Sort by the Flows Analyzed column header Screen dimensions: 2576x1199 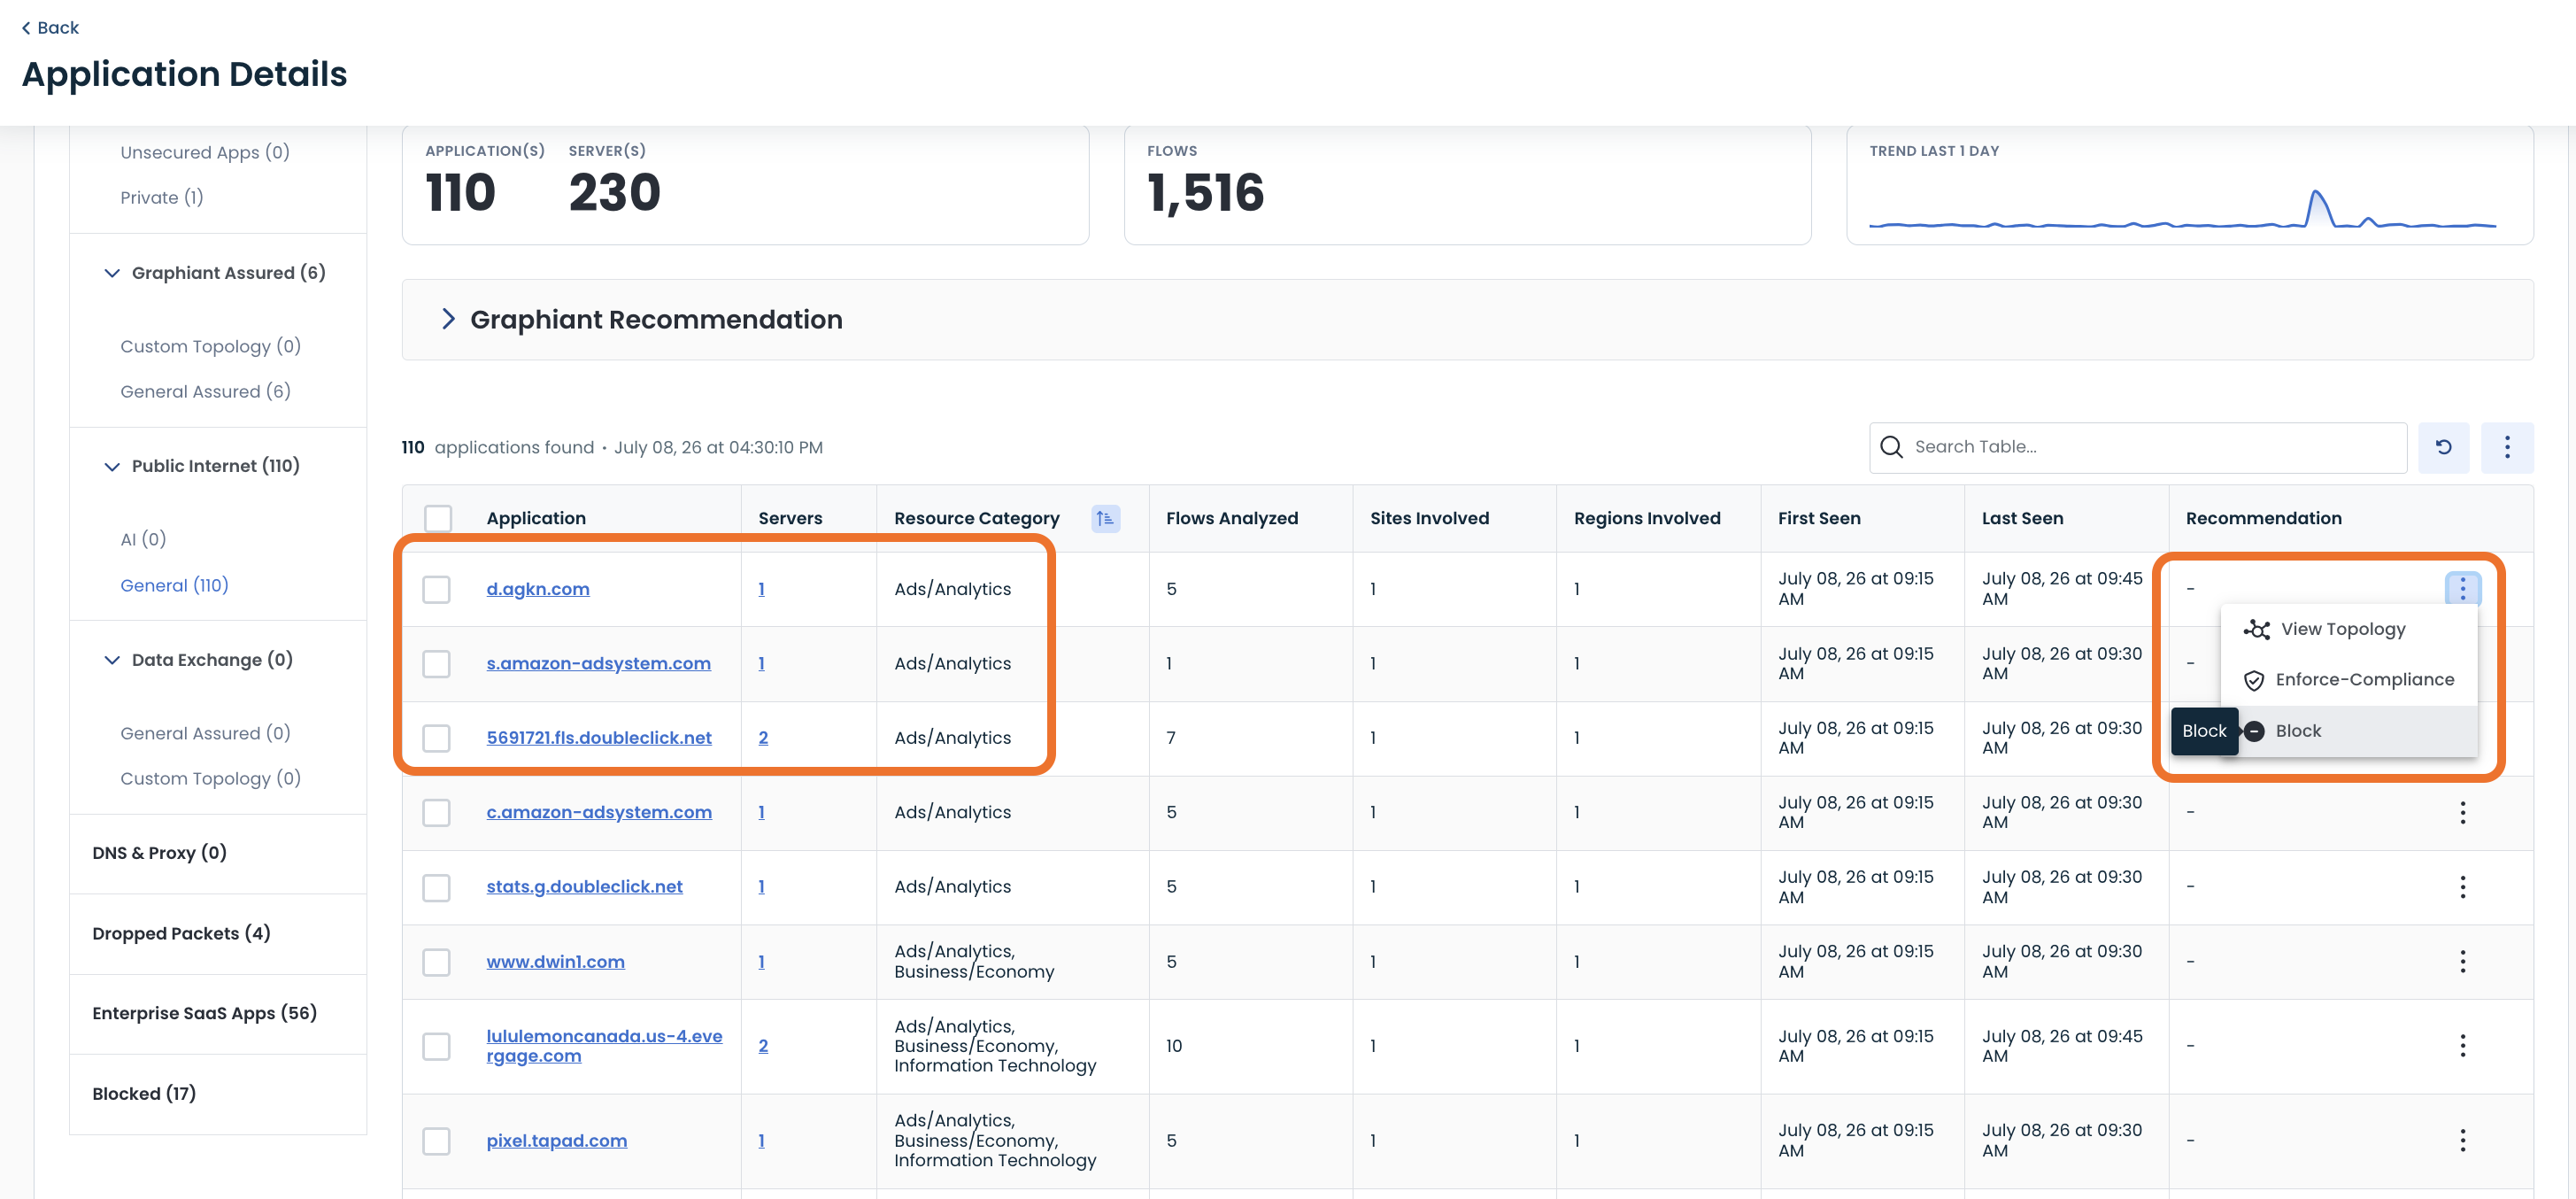click(x=1232, y=518)
